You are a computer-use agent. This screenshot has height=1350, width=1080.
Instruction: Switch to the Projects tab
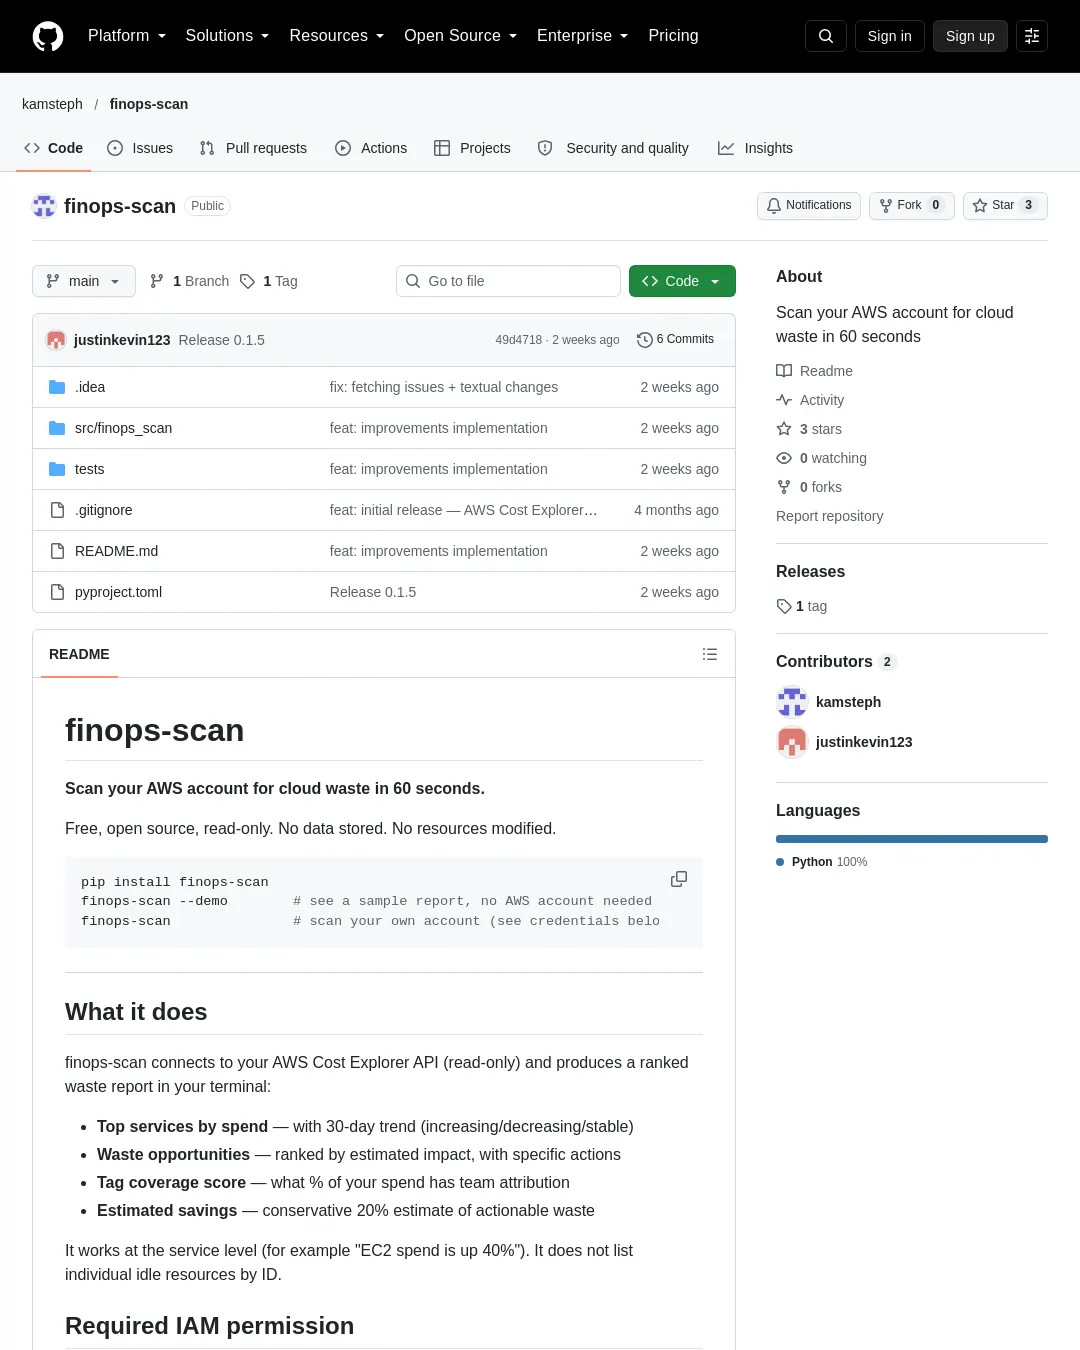coord(472,148)
